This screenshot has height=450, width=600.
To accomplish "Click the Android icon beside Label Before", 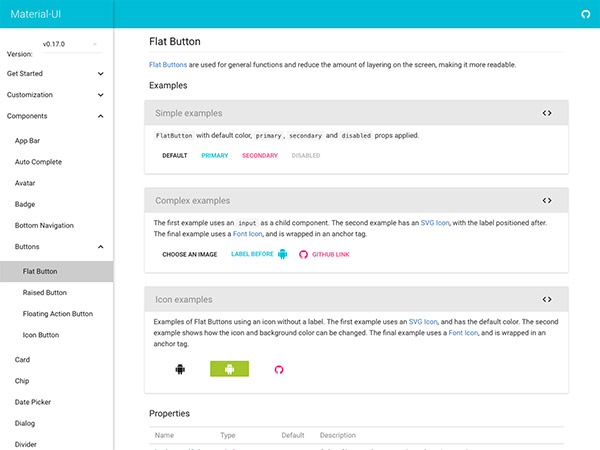I will point(282,254).
